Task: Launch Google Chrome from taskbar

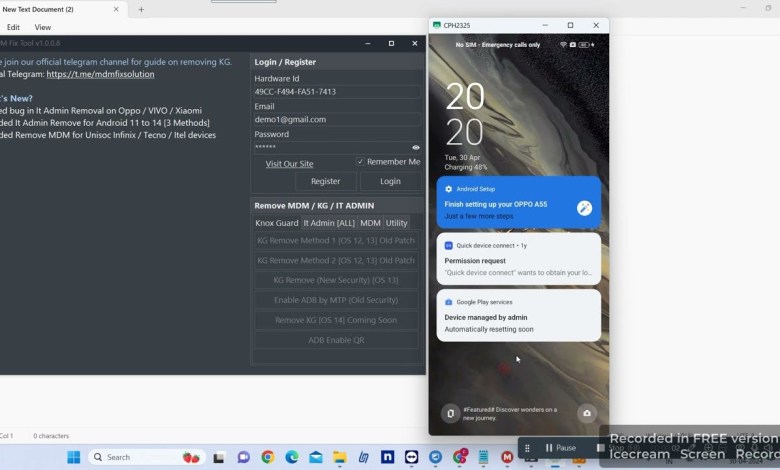Action: pos(268,457)
